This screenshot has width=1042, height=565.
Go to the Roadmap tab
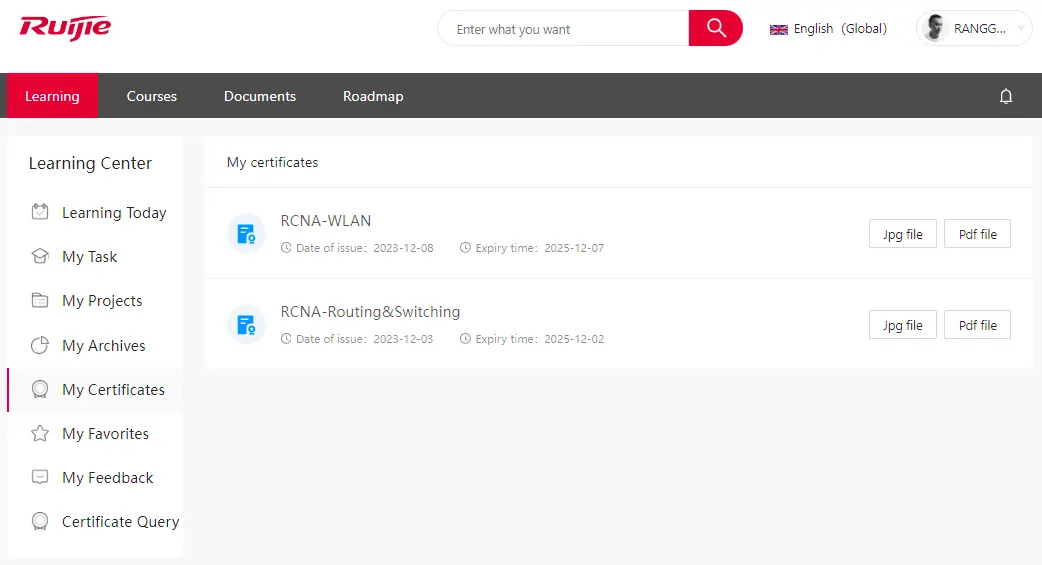373,96
